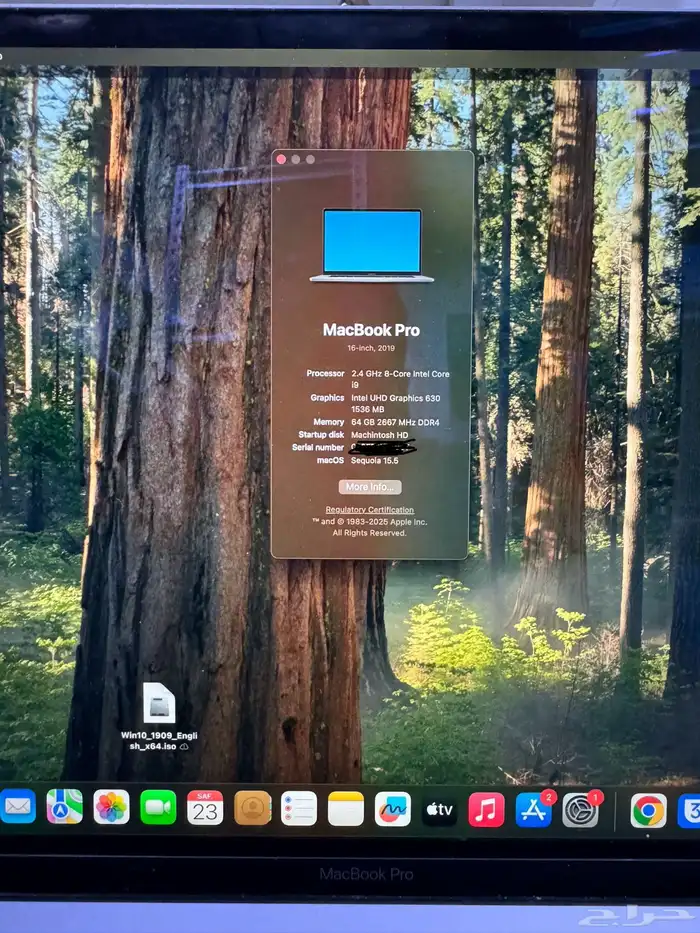
Task: Launch Reminders from the Dock
Action: pos(299,808)
